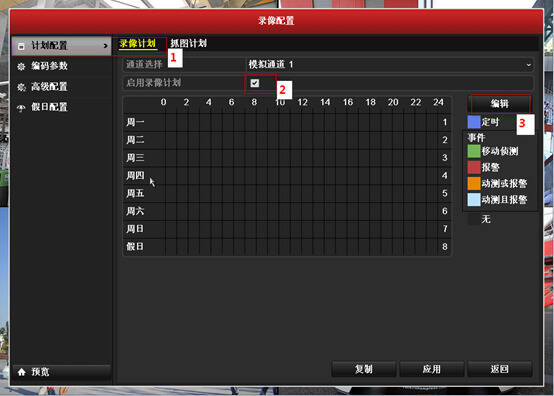Image resolution: width=554 pixels, height=396 pixels.
Task: Click hour 12 in timeline header
Action: pyautogui.click(x=302, y=102)
